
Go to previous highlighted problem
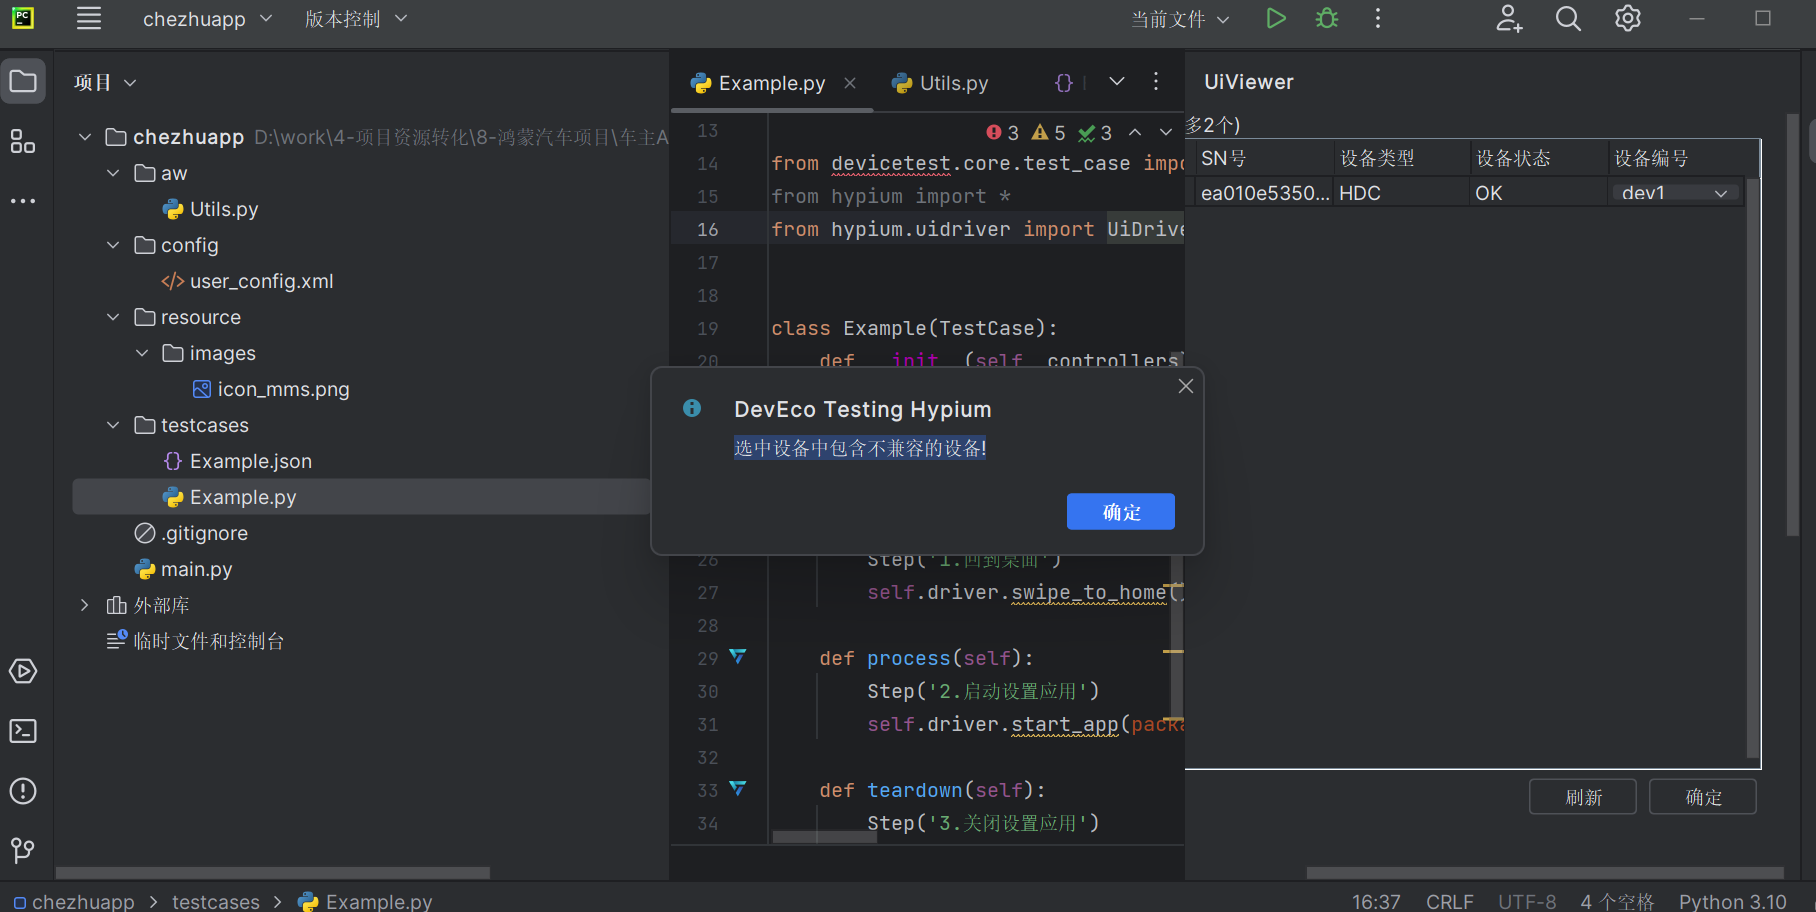(x=1135, y=133)
